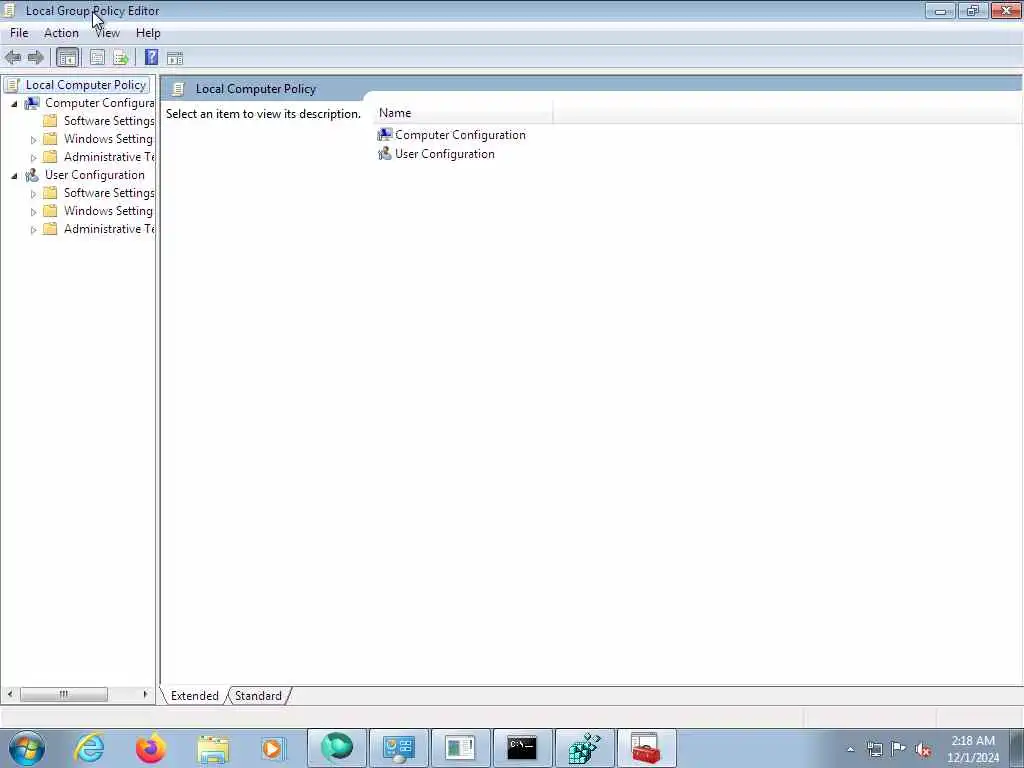Expand Software Settings under User Configuration
Image resolution: width=1024 pixels, height=768 pixels.
click(33, 193)
